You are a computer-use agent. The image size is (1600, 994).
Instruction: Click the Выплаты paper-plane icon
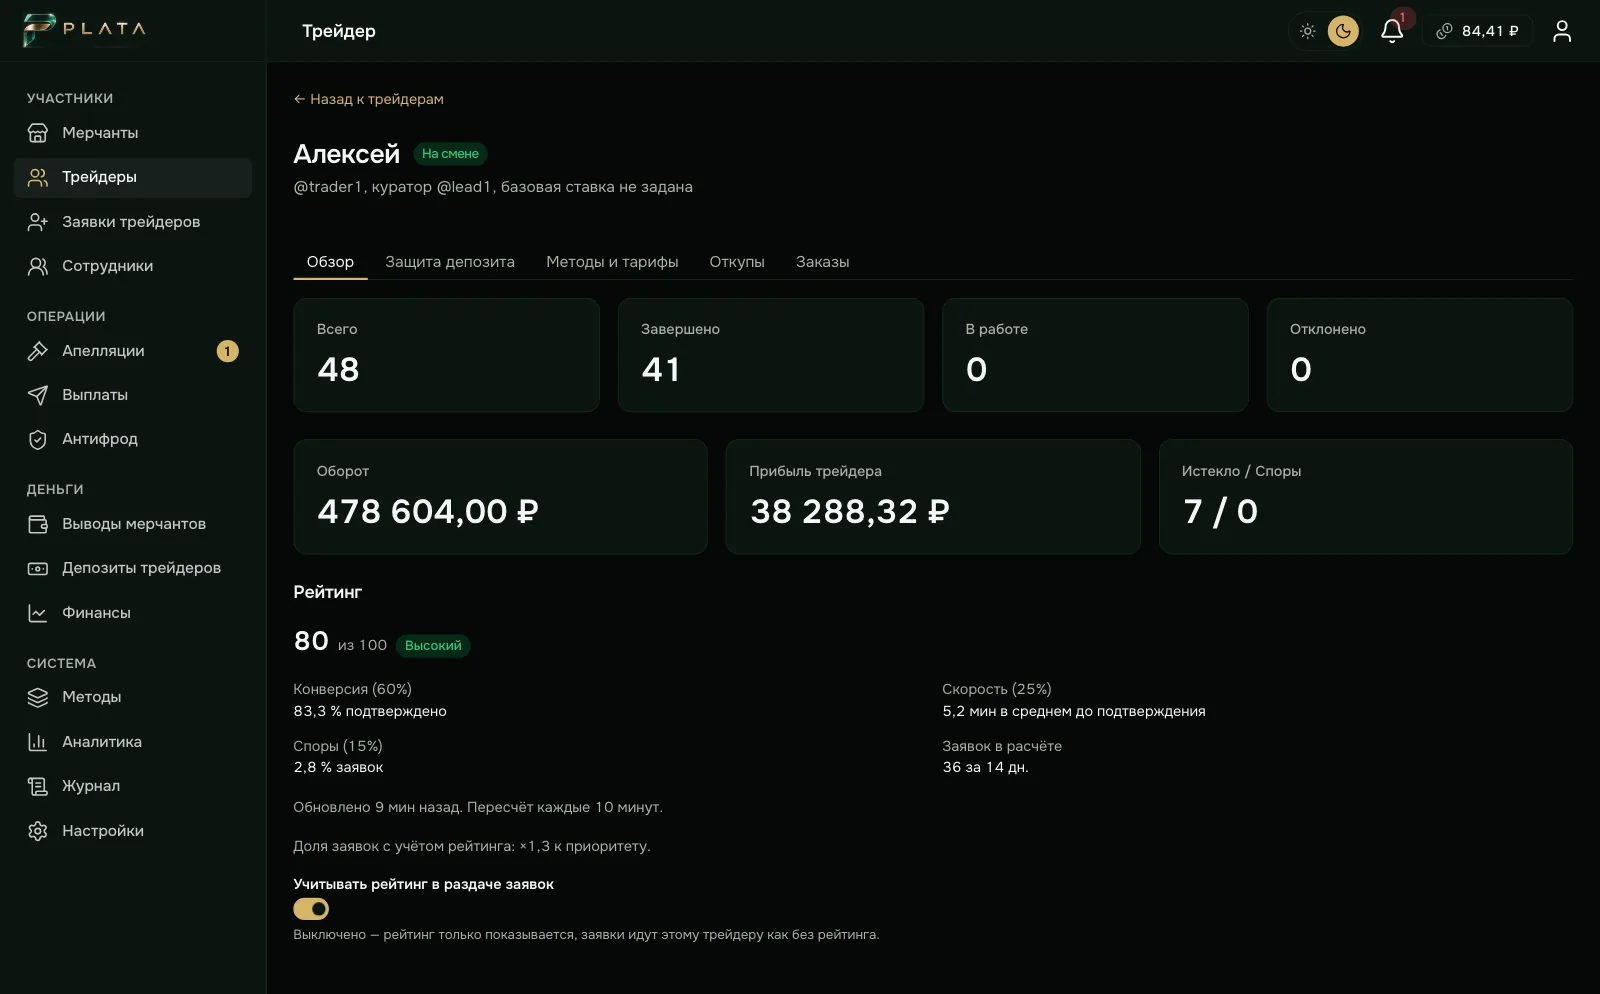[38, 395]
